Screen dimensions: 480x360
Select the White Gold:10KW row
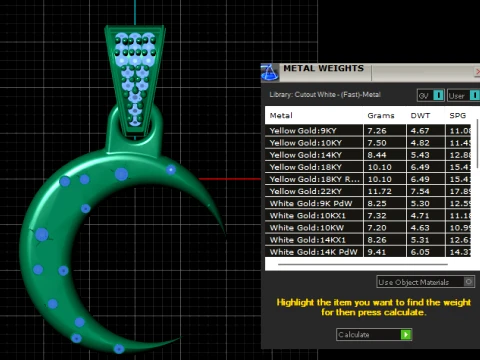pos(368,228)
